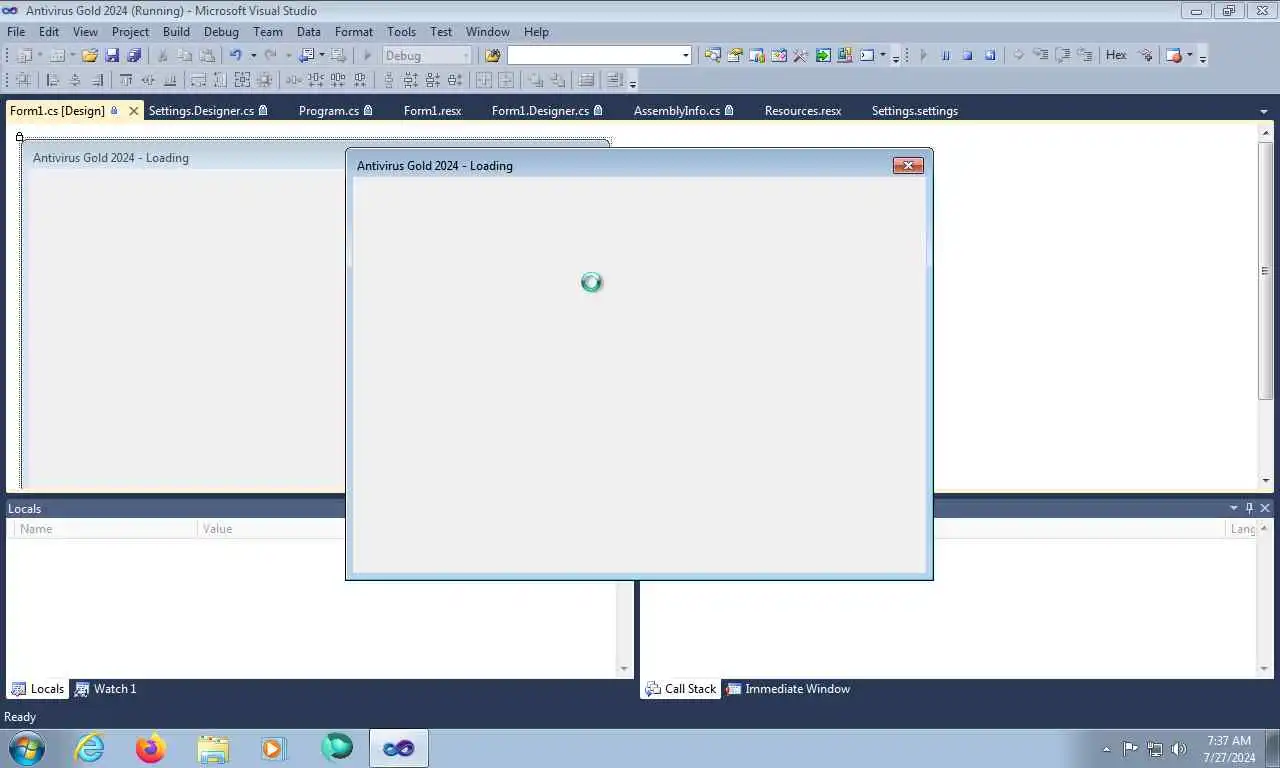Switch to the Watch 1 tab

(x=105, y=689)
